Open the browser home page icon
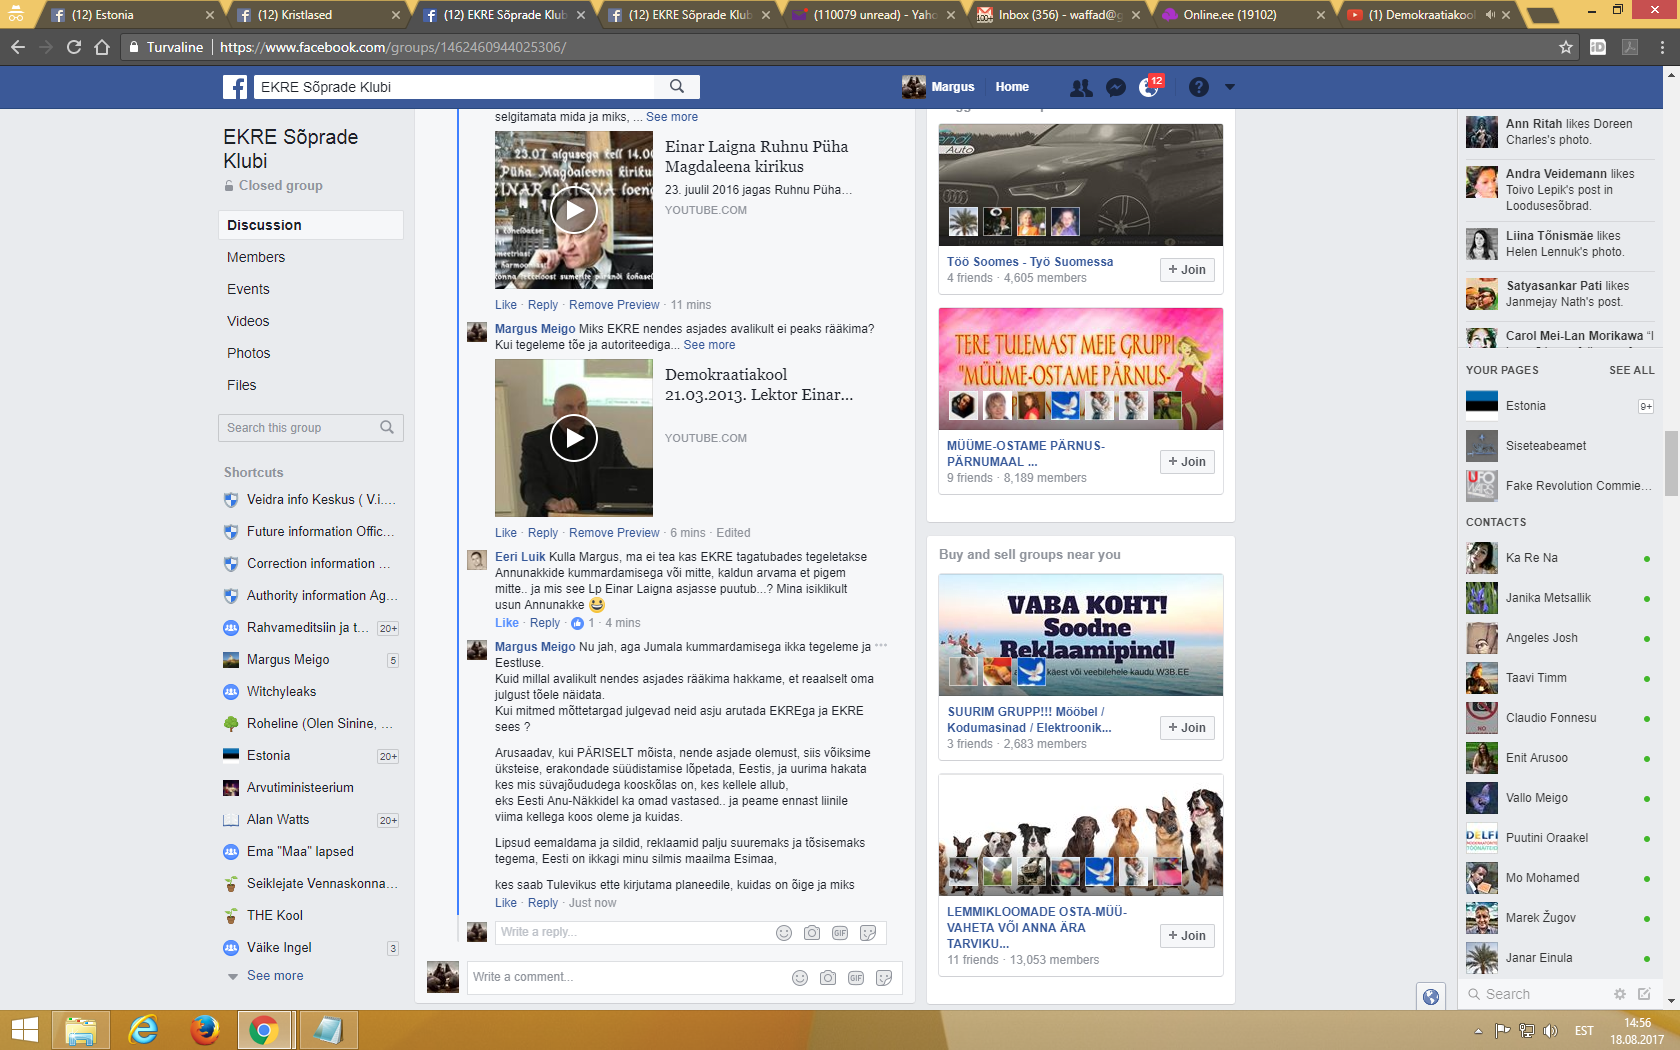This screenshot has height=1050, width=1680. pyautogui.click(x=102, y=47)
